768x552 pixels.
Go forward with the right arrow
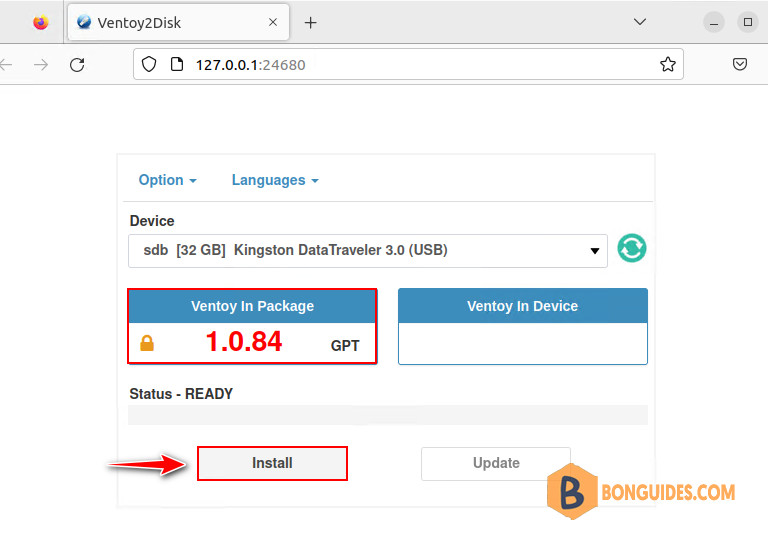(41, 65)
